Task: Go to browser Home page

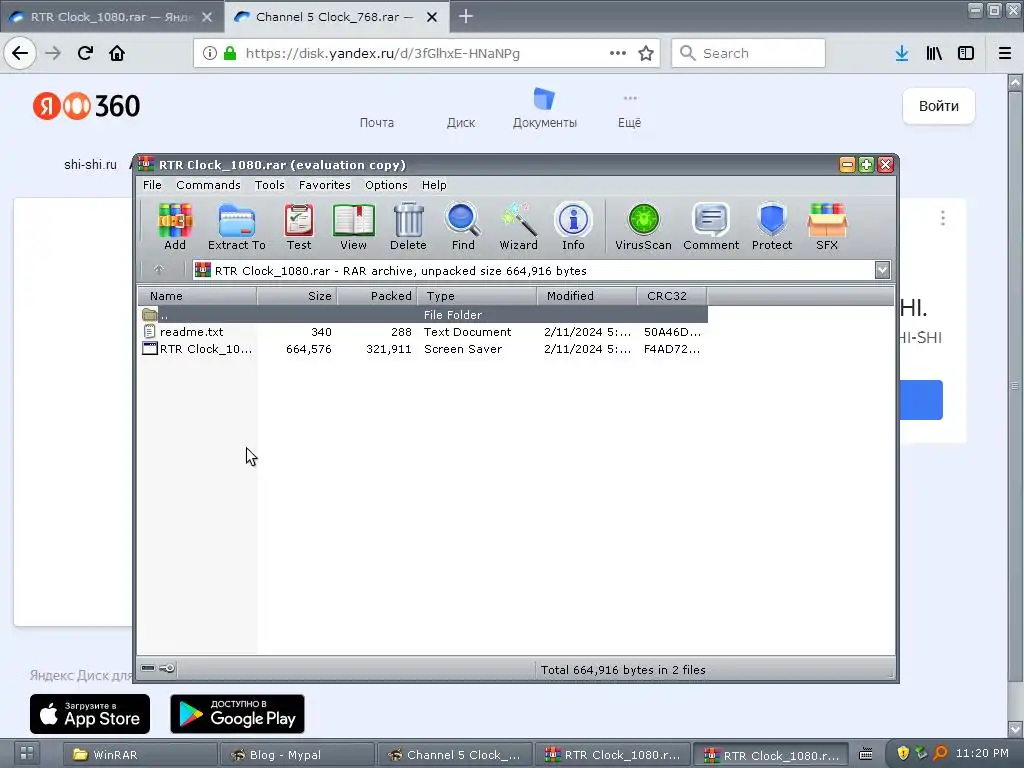Action: tap(117, 54)
